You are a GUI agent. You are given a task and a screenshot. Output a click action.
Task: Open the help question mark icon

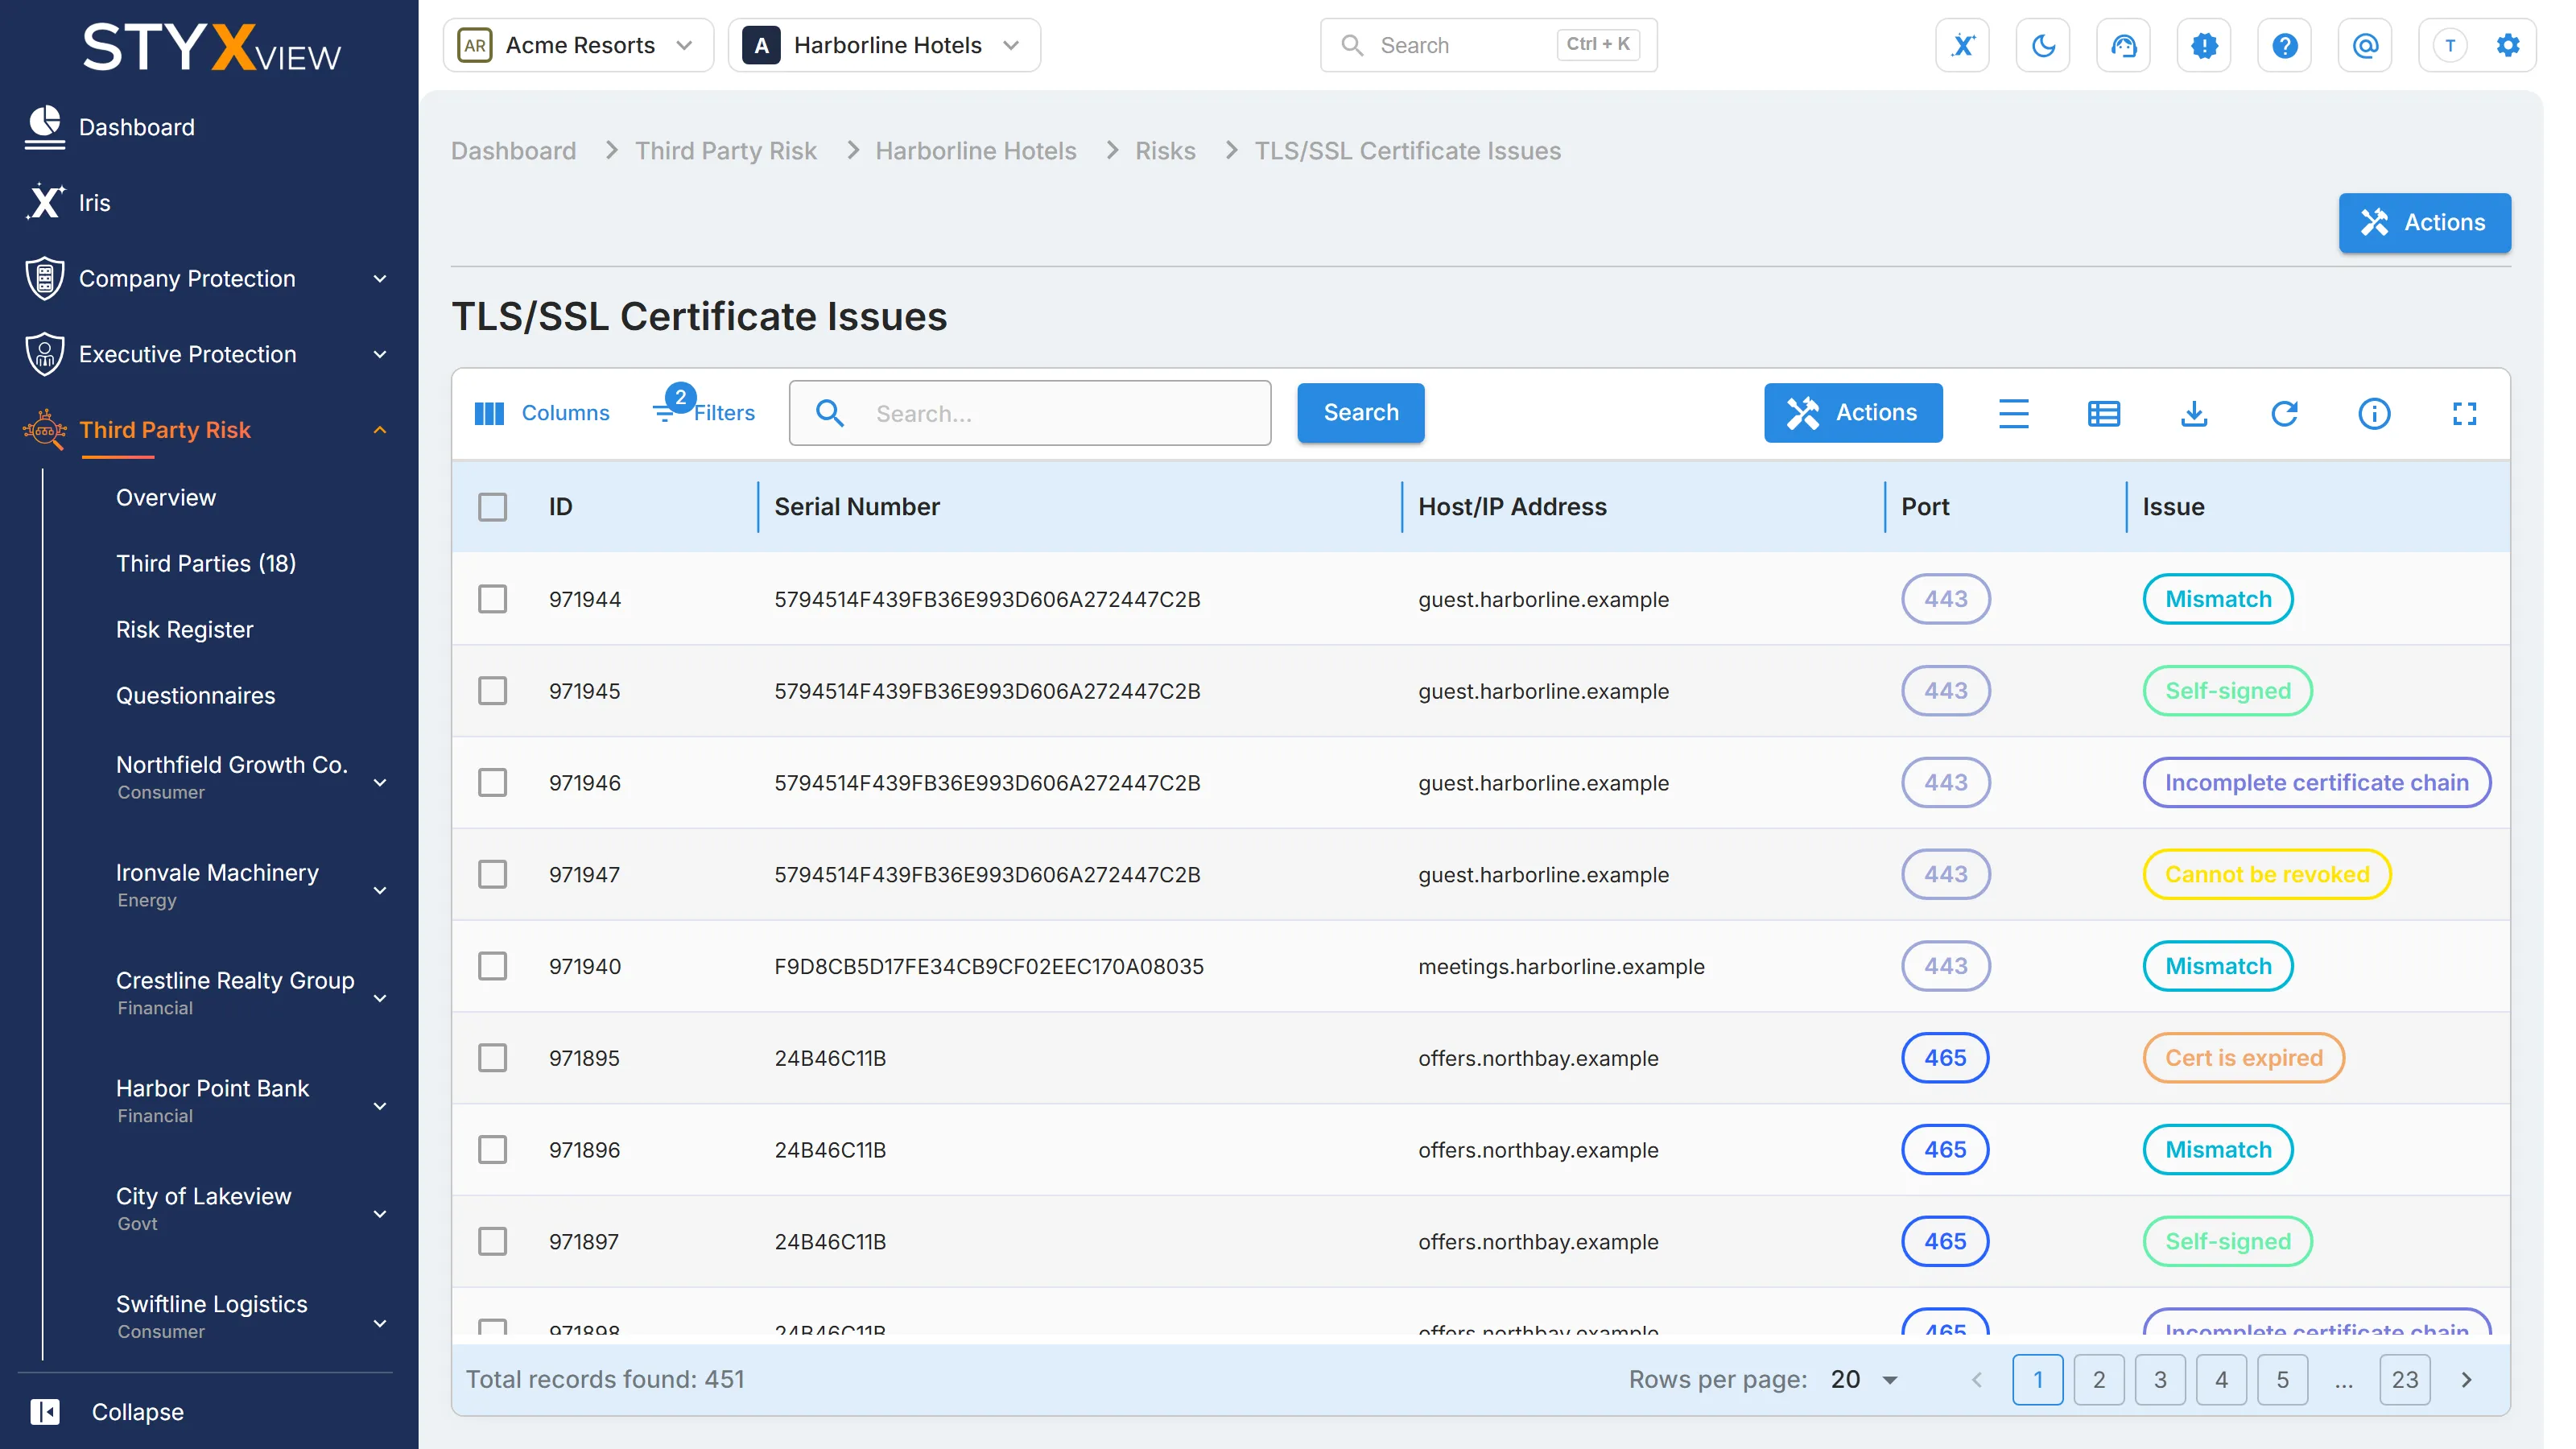(x=2284, y=45)
